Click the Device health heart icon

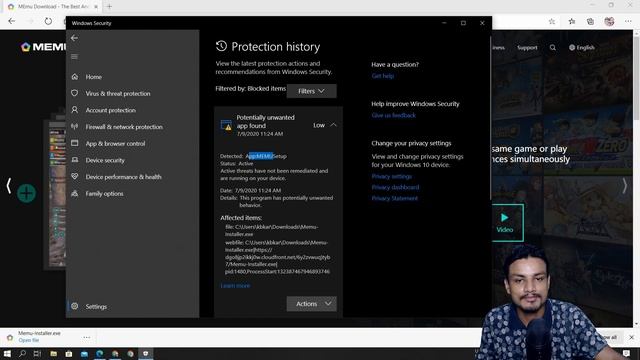pos(75,176)
